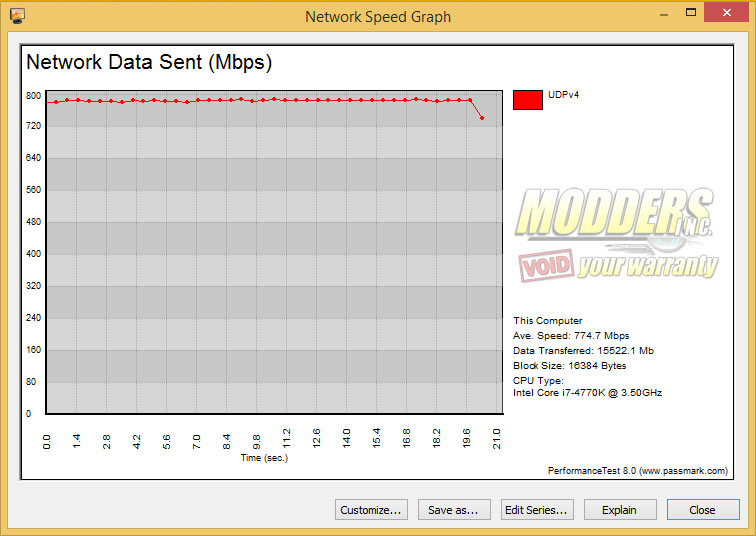Click the last data point dropping near 740
756x536 pixels.
482,118
